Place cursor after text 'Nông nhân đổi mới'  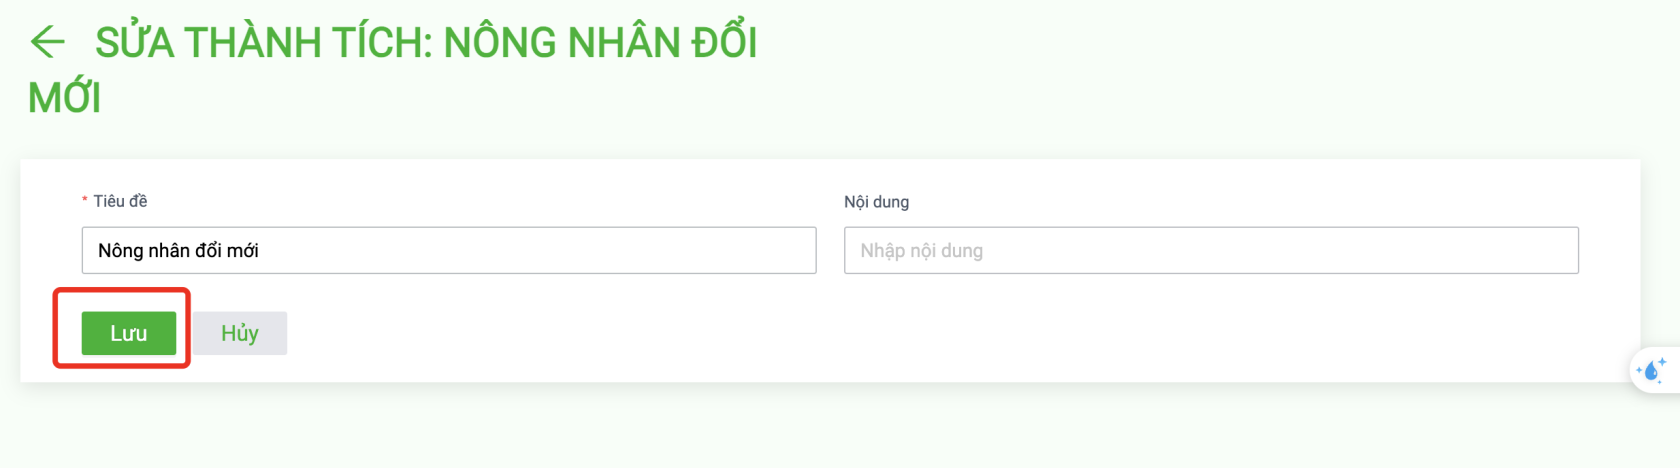[x=261, y=250]
